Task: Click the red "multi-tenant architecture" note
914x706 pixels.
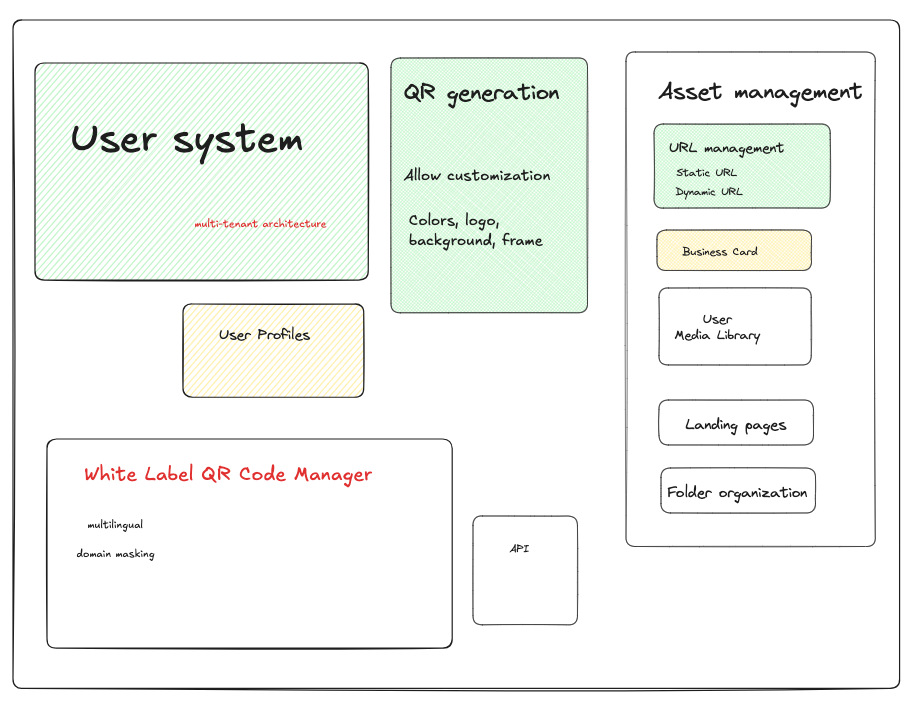Action: (x=260, y=224)
